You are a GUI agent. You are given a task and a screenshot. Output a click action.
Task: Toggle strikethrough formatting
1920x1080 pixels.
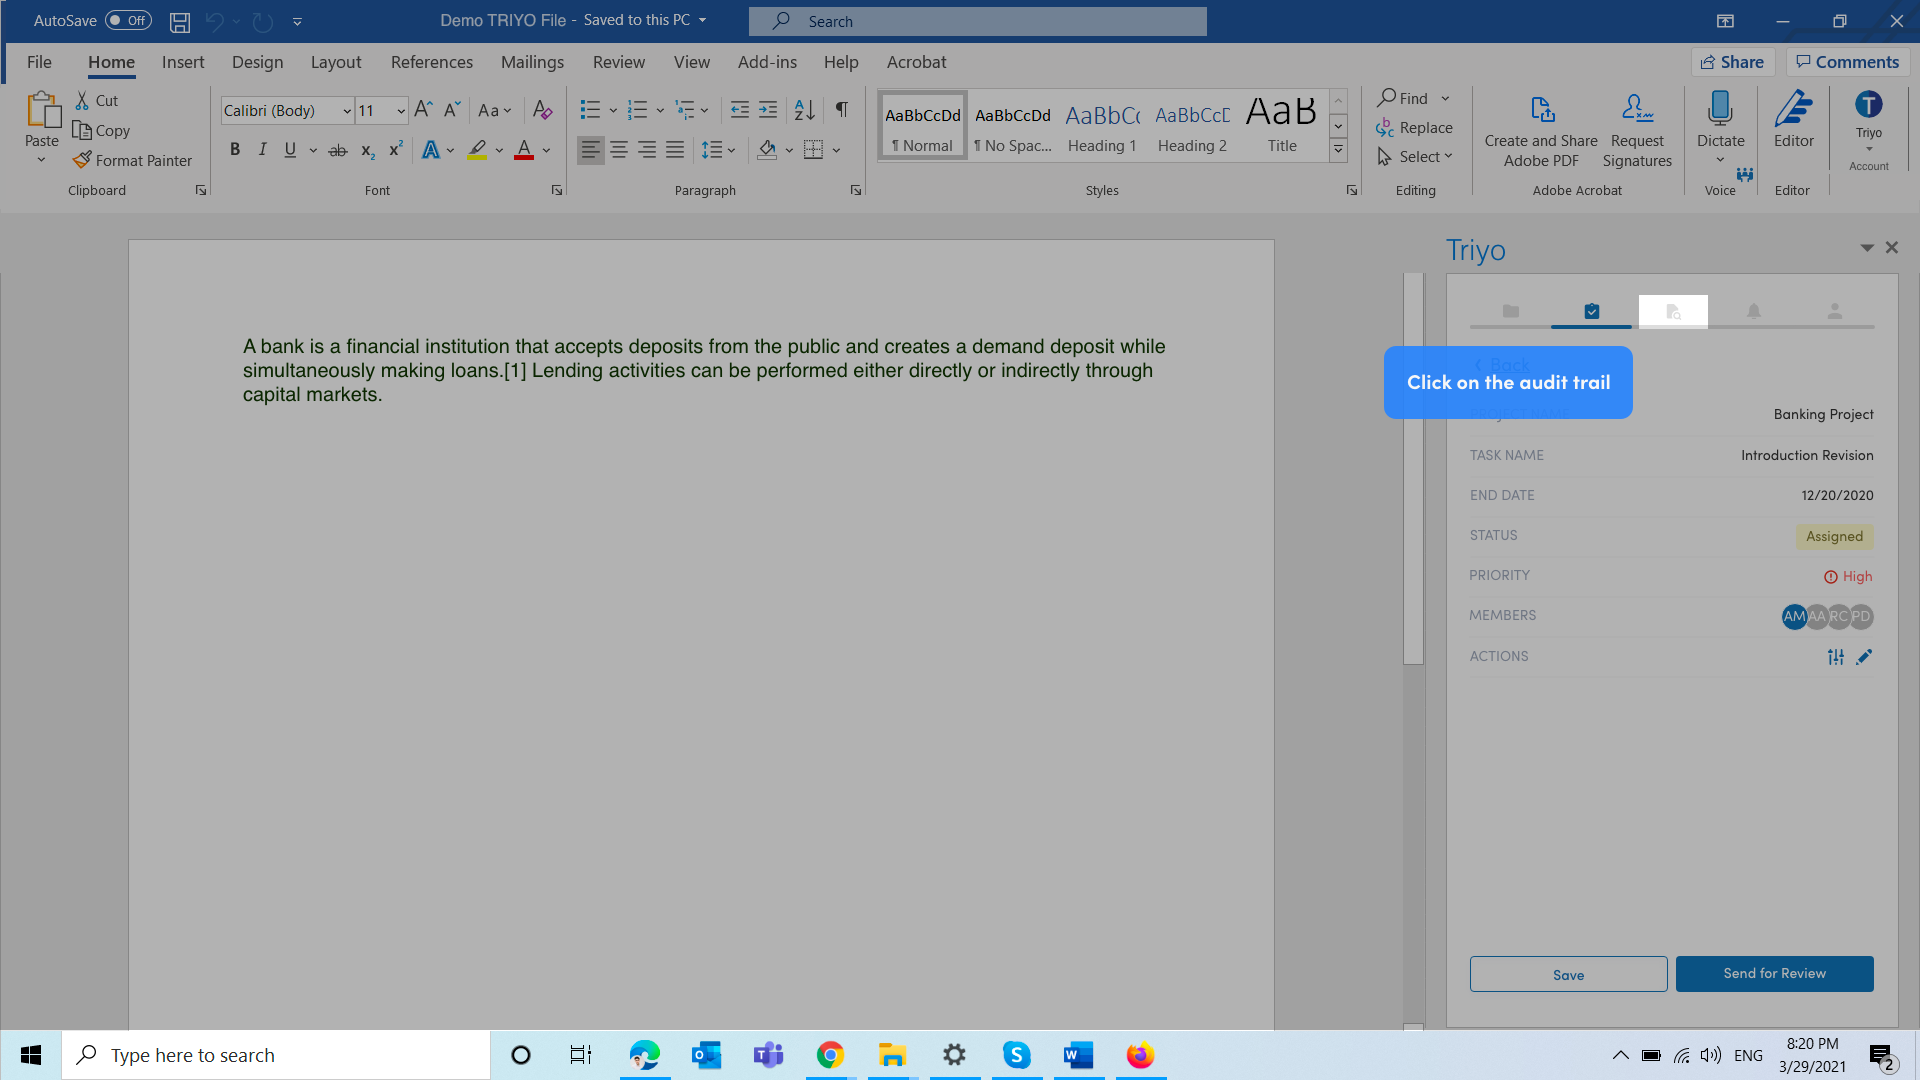(338, 150)
